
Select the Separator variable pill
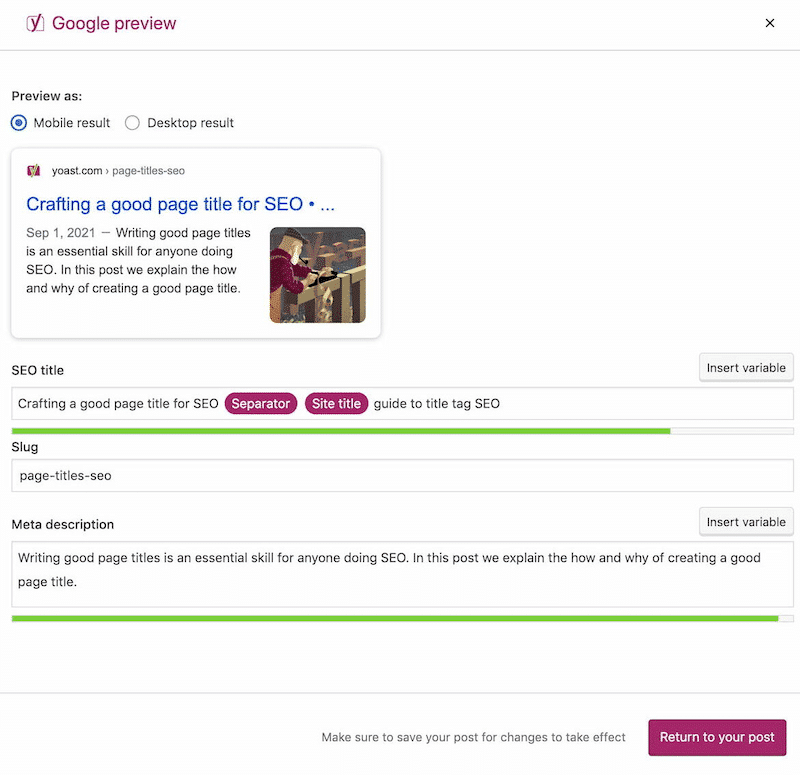[260, 403]
